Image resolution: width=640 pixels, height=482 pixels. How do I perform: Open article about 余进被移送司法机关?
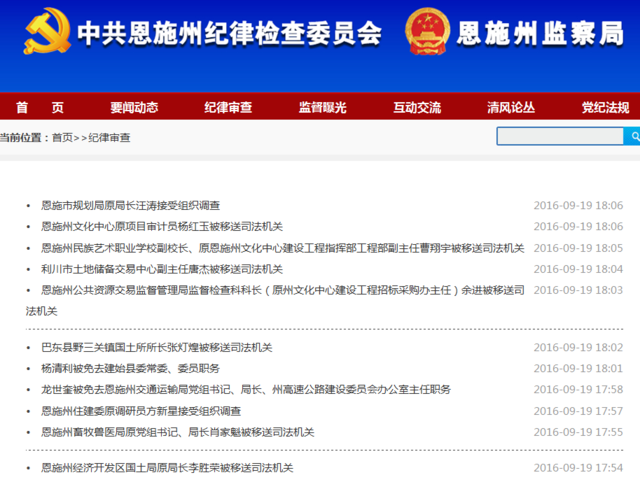tap(275, 301)
